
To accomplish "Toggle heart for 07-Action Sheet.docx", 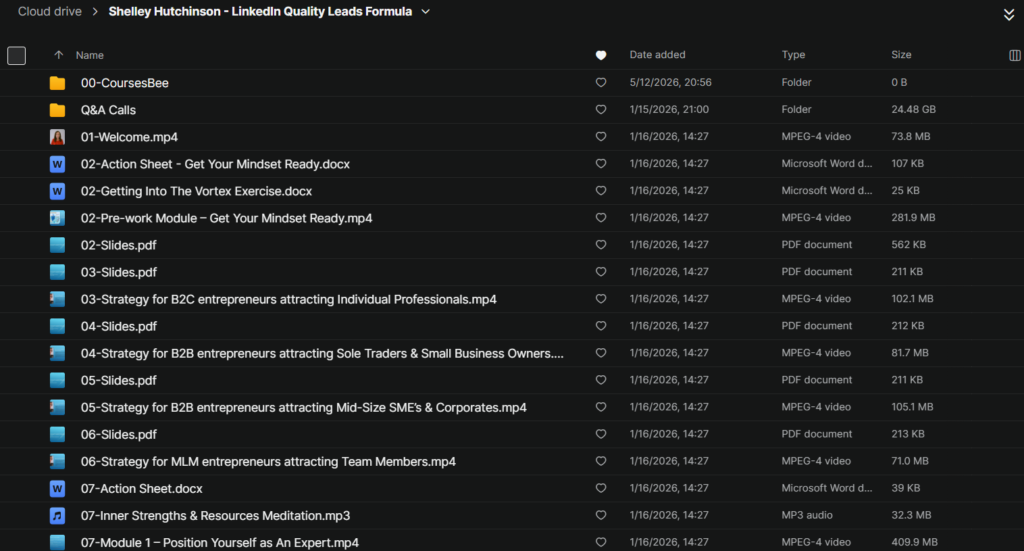I will point(601,488).
